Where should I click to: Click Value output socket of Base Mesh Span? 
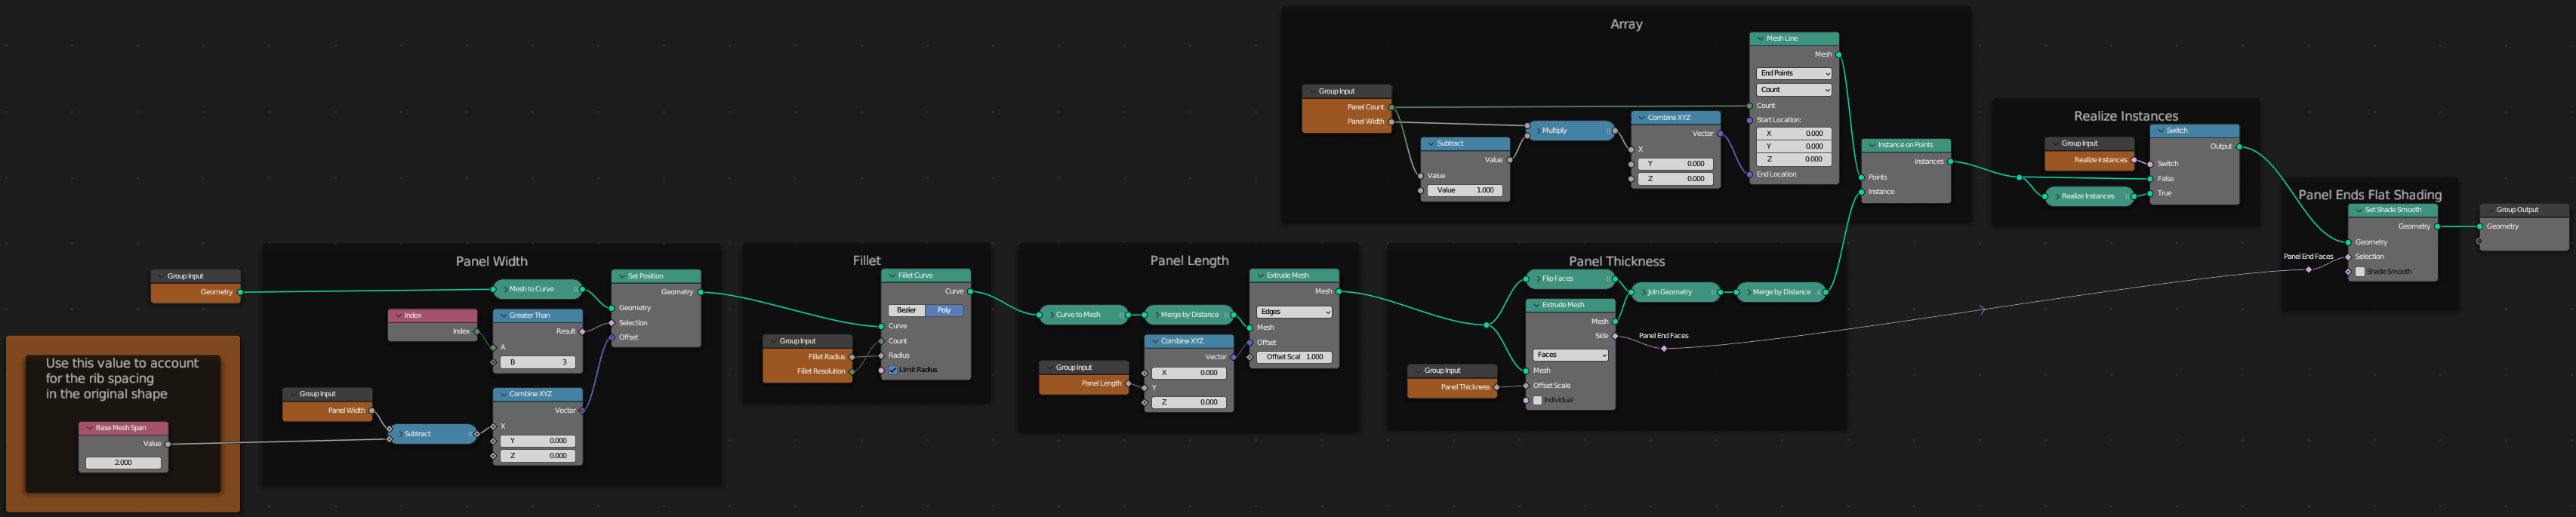[x=168, y=443]
